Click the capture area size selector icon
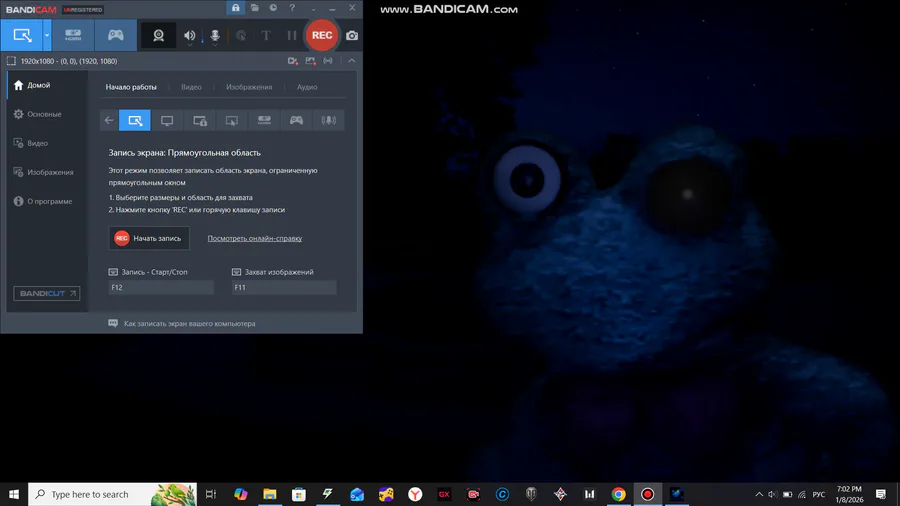 tap(11, 61)
